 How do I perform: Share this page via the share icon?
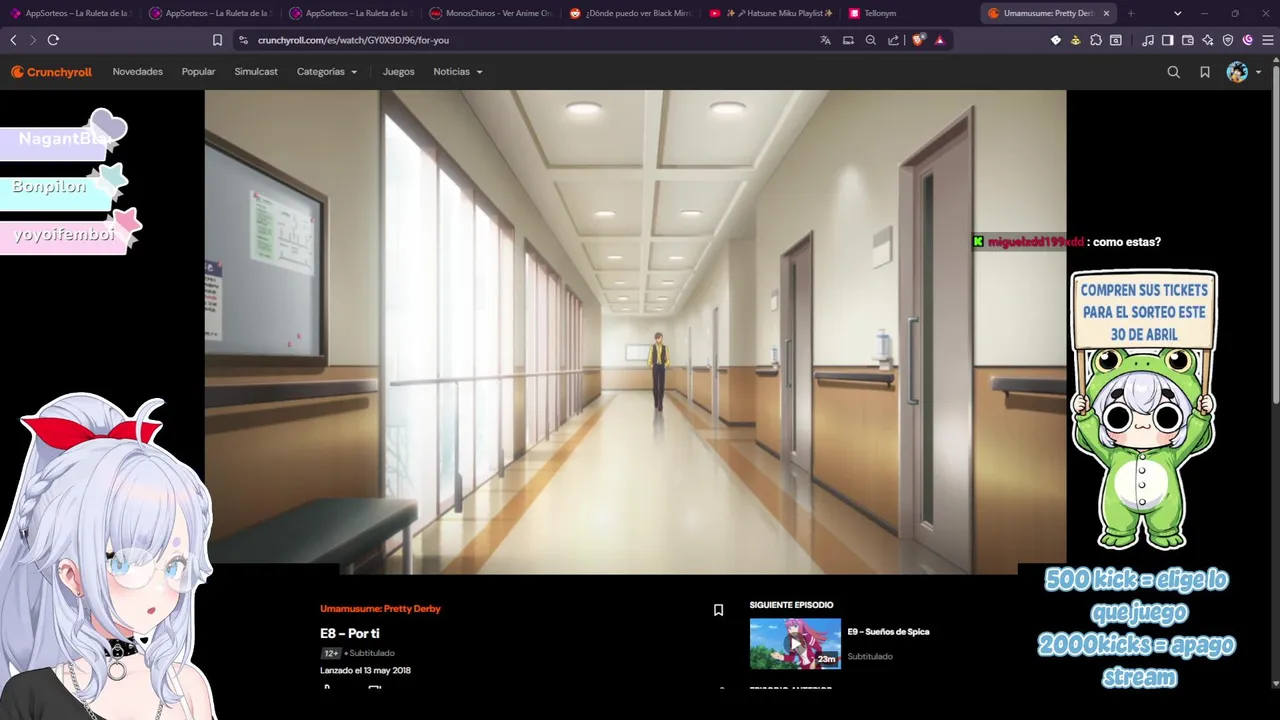[x=893, y=40]
